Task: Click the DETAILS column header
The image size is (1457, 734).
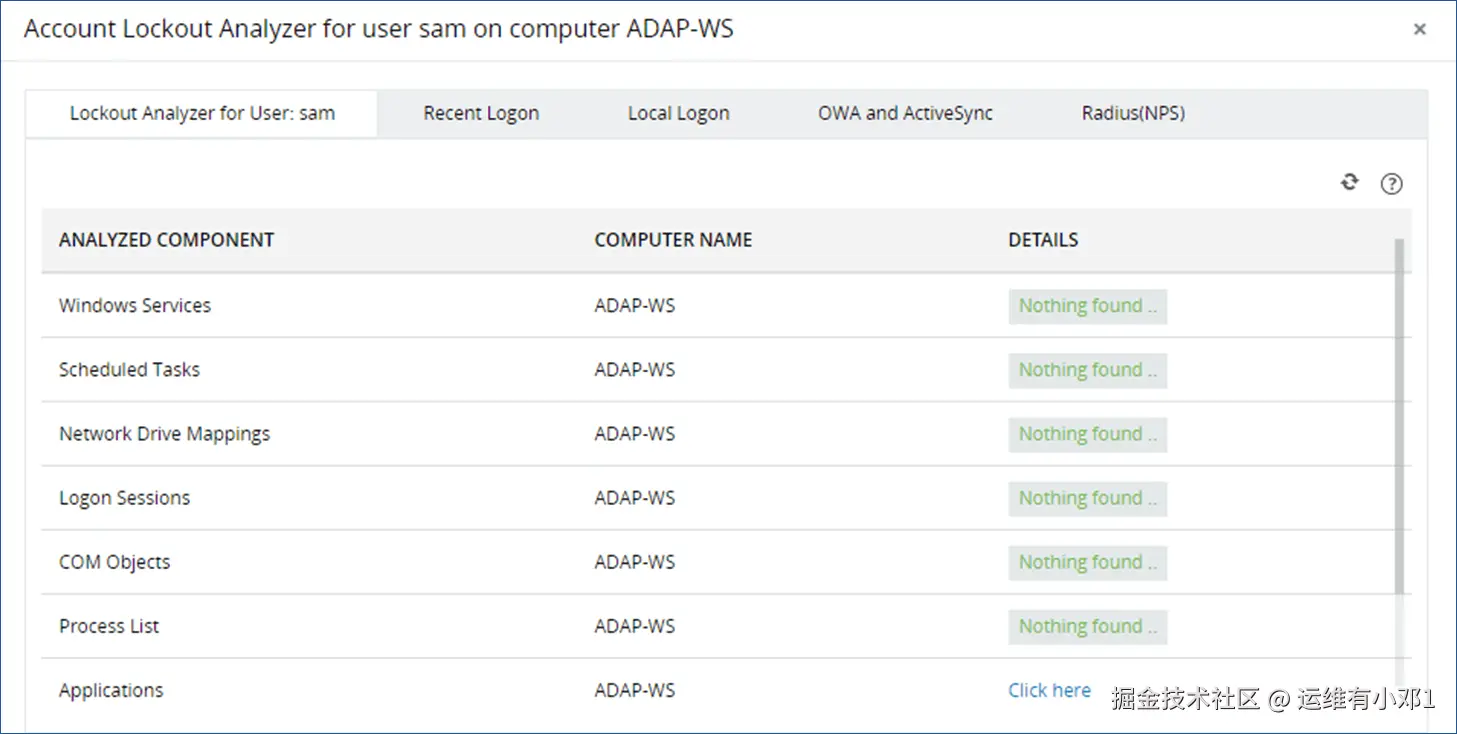Action: pyautogui.click(x=1043, y=240)
